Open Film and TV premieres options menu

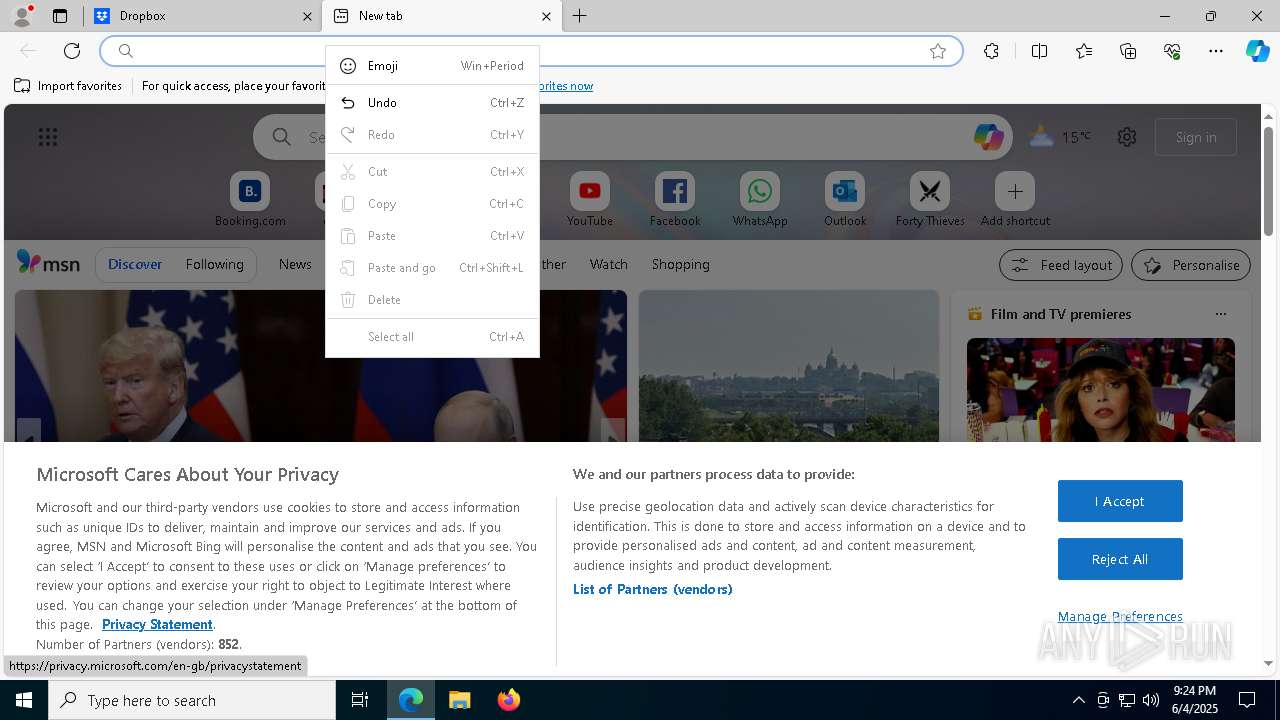tap(1221, 314)
